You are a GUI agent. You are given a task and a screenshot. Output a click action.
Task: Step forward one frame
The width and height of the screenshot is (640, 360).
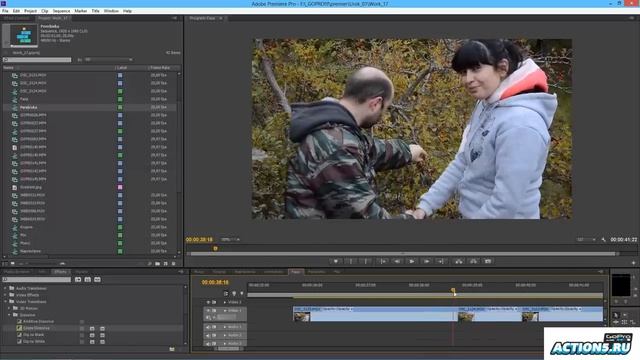[427, 262]
